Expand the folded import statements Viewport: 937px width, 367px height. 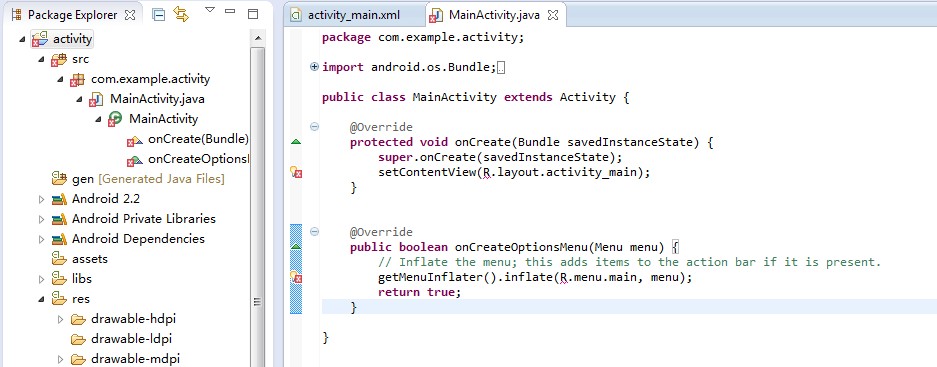click(314, 67)
